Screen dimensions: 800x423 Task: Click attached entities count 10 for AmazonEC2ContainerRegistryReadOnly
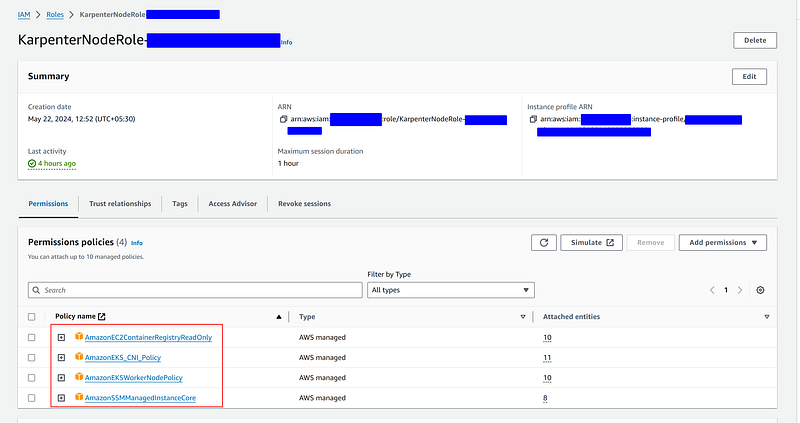pos(547,338)
